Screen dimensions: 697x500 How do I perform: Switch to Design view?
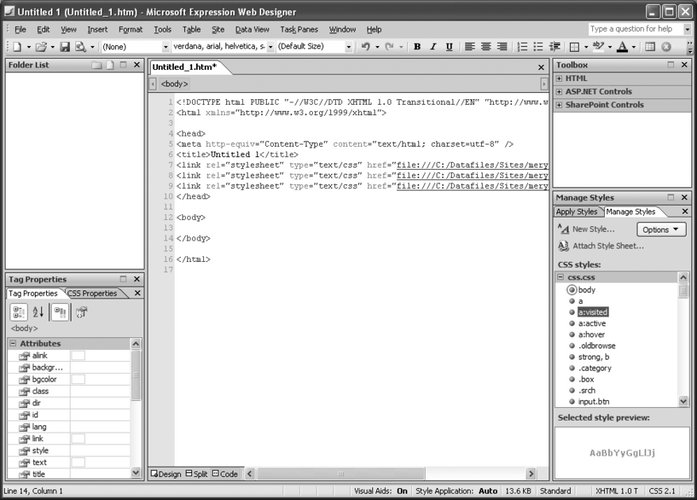click(166, 473)
